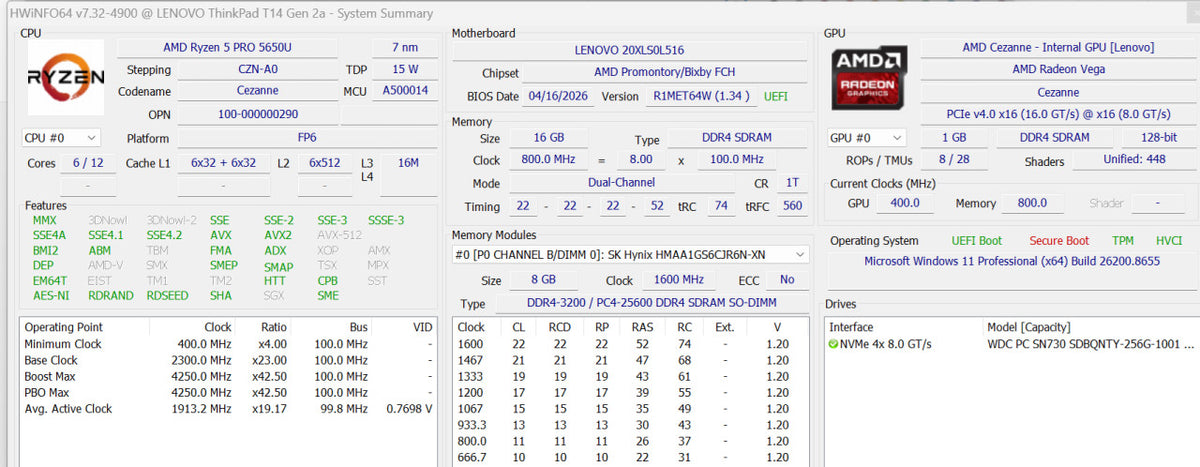Open the CPU #0 selector dropdown
The image size is (1200, 467).
coord(61,138)
